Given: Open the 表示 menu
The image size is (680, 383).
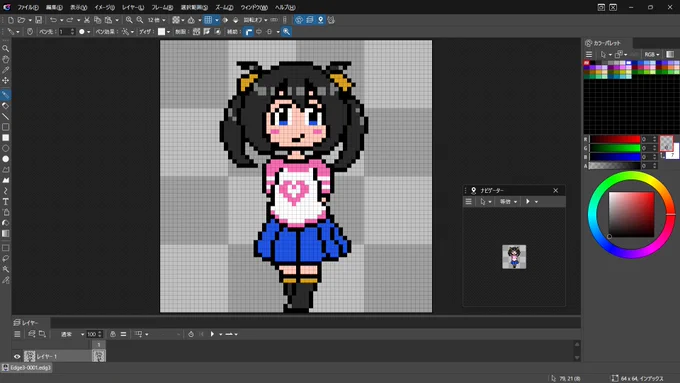Looking at the screenshot, I should point(79,7).
